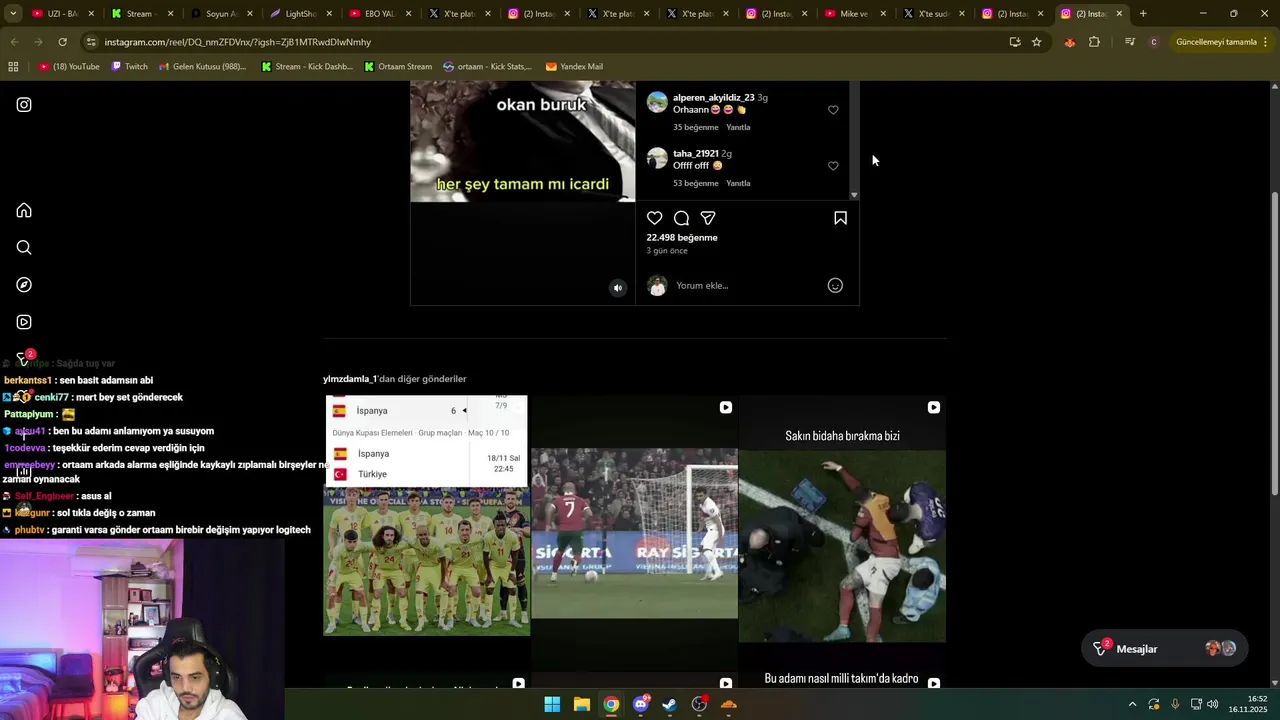Open OBS Studio from the taskbar

click(699, 704)
